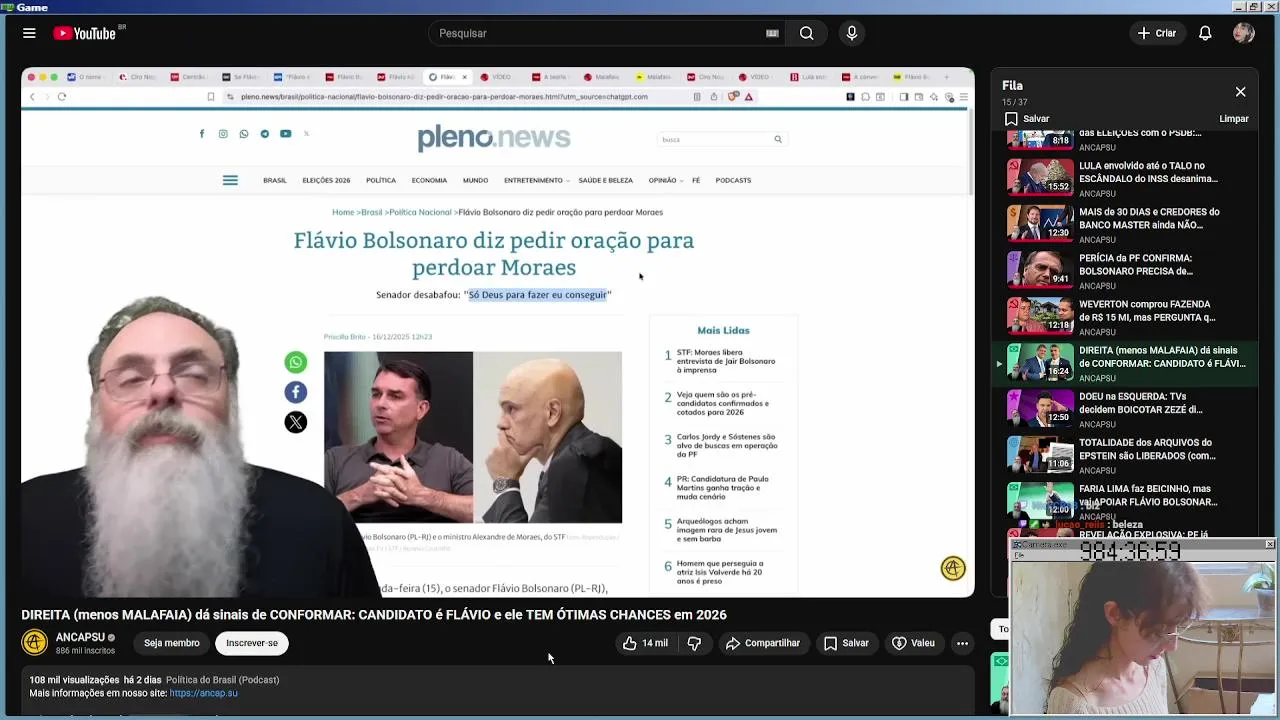Click the Instagram icon in pleno.news header
The width and height of the screenshot is (1280, 720).
[x=223, y=134]
